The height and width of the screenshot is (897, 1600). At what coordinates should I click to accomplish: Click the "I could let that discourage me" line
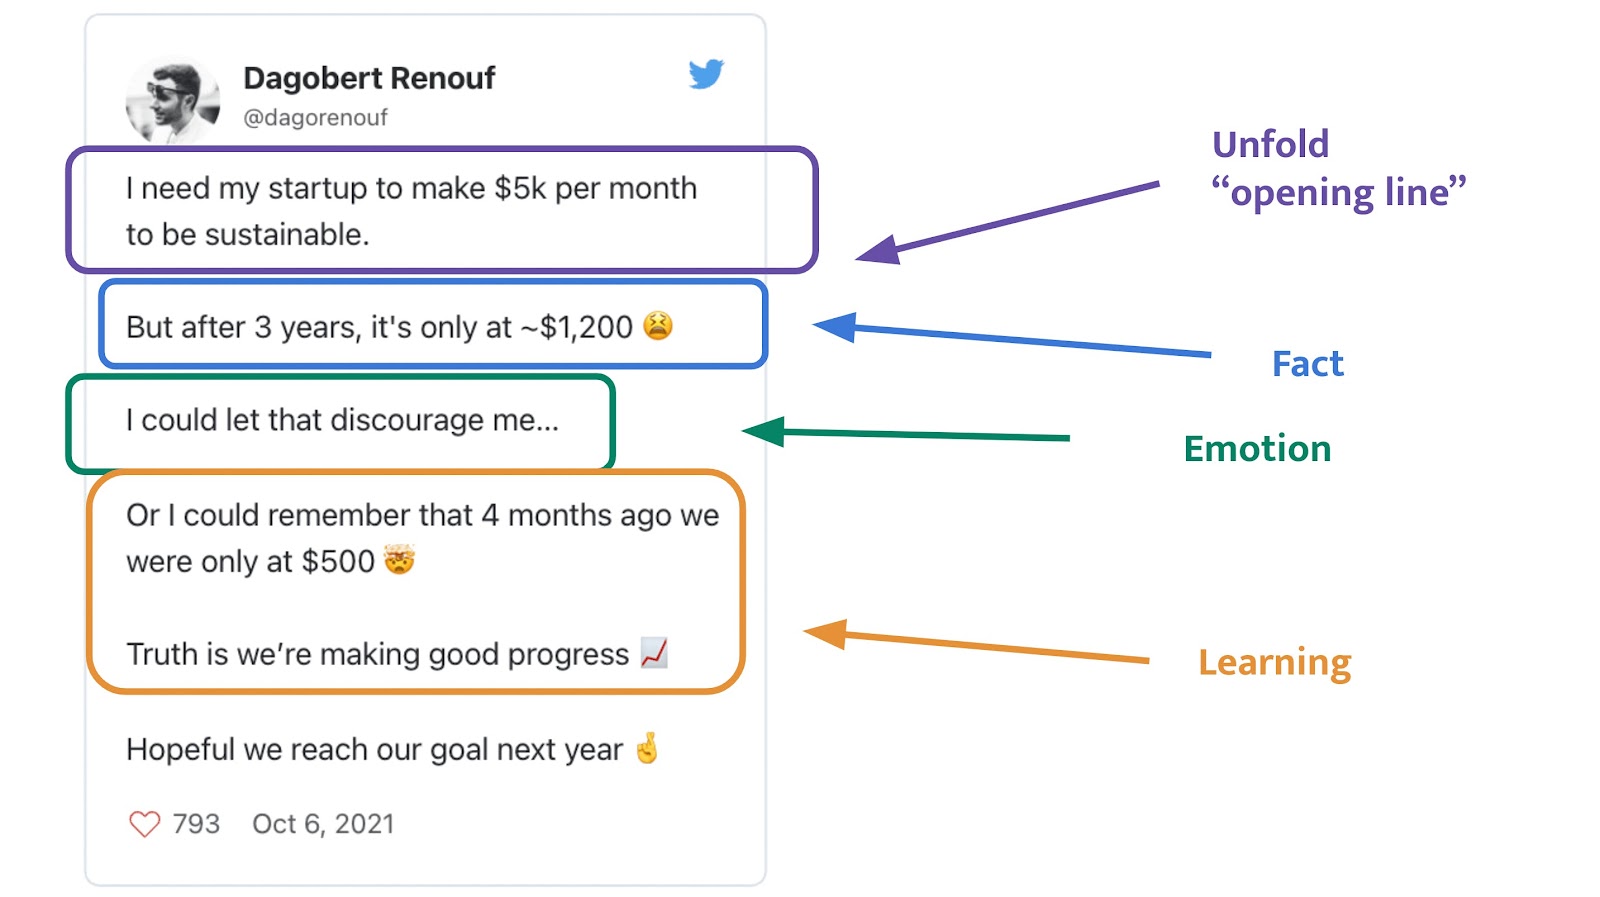(342, 420)
